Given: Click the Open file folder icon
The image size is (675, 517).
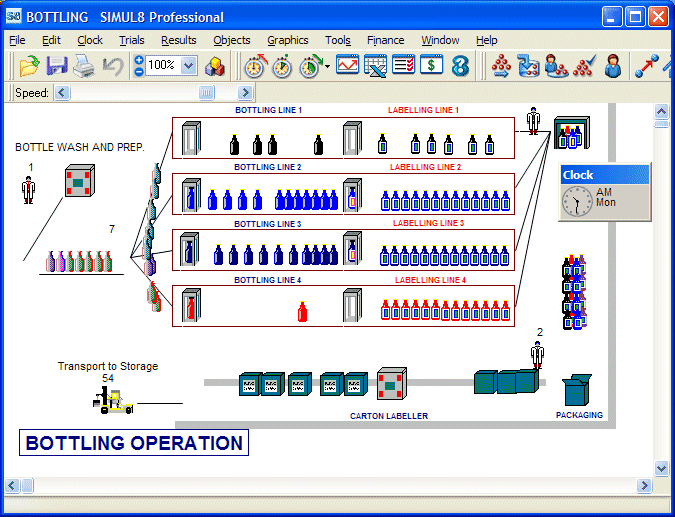Looking at the screenshot, I should 30,66.
